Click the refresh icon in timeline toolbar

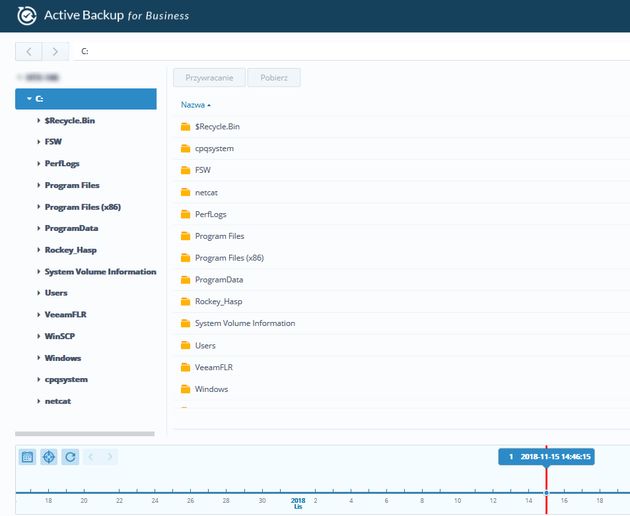(x=70, y=457)
